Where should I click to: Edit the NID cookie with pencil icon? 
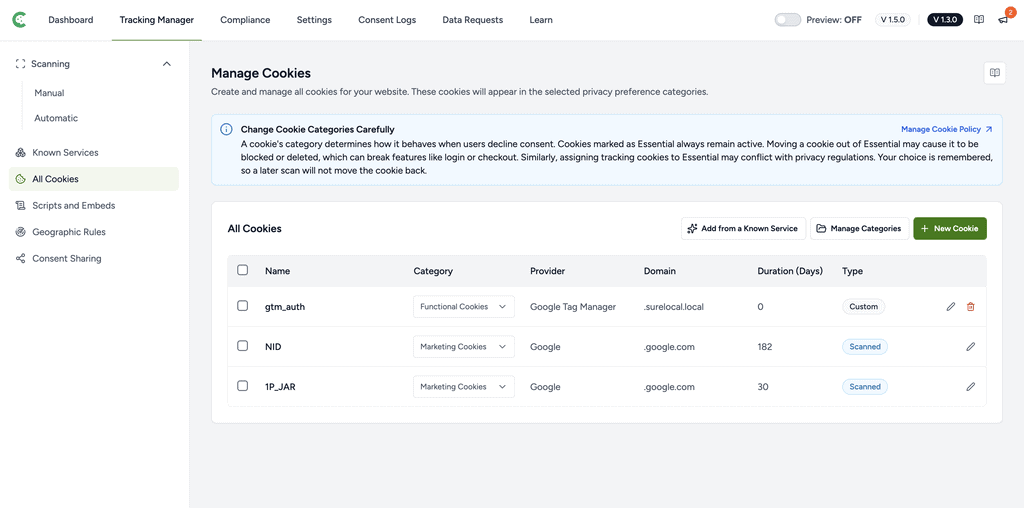(970, 347)
